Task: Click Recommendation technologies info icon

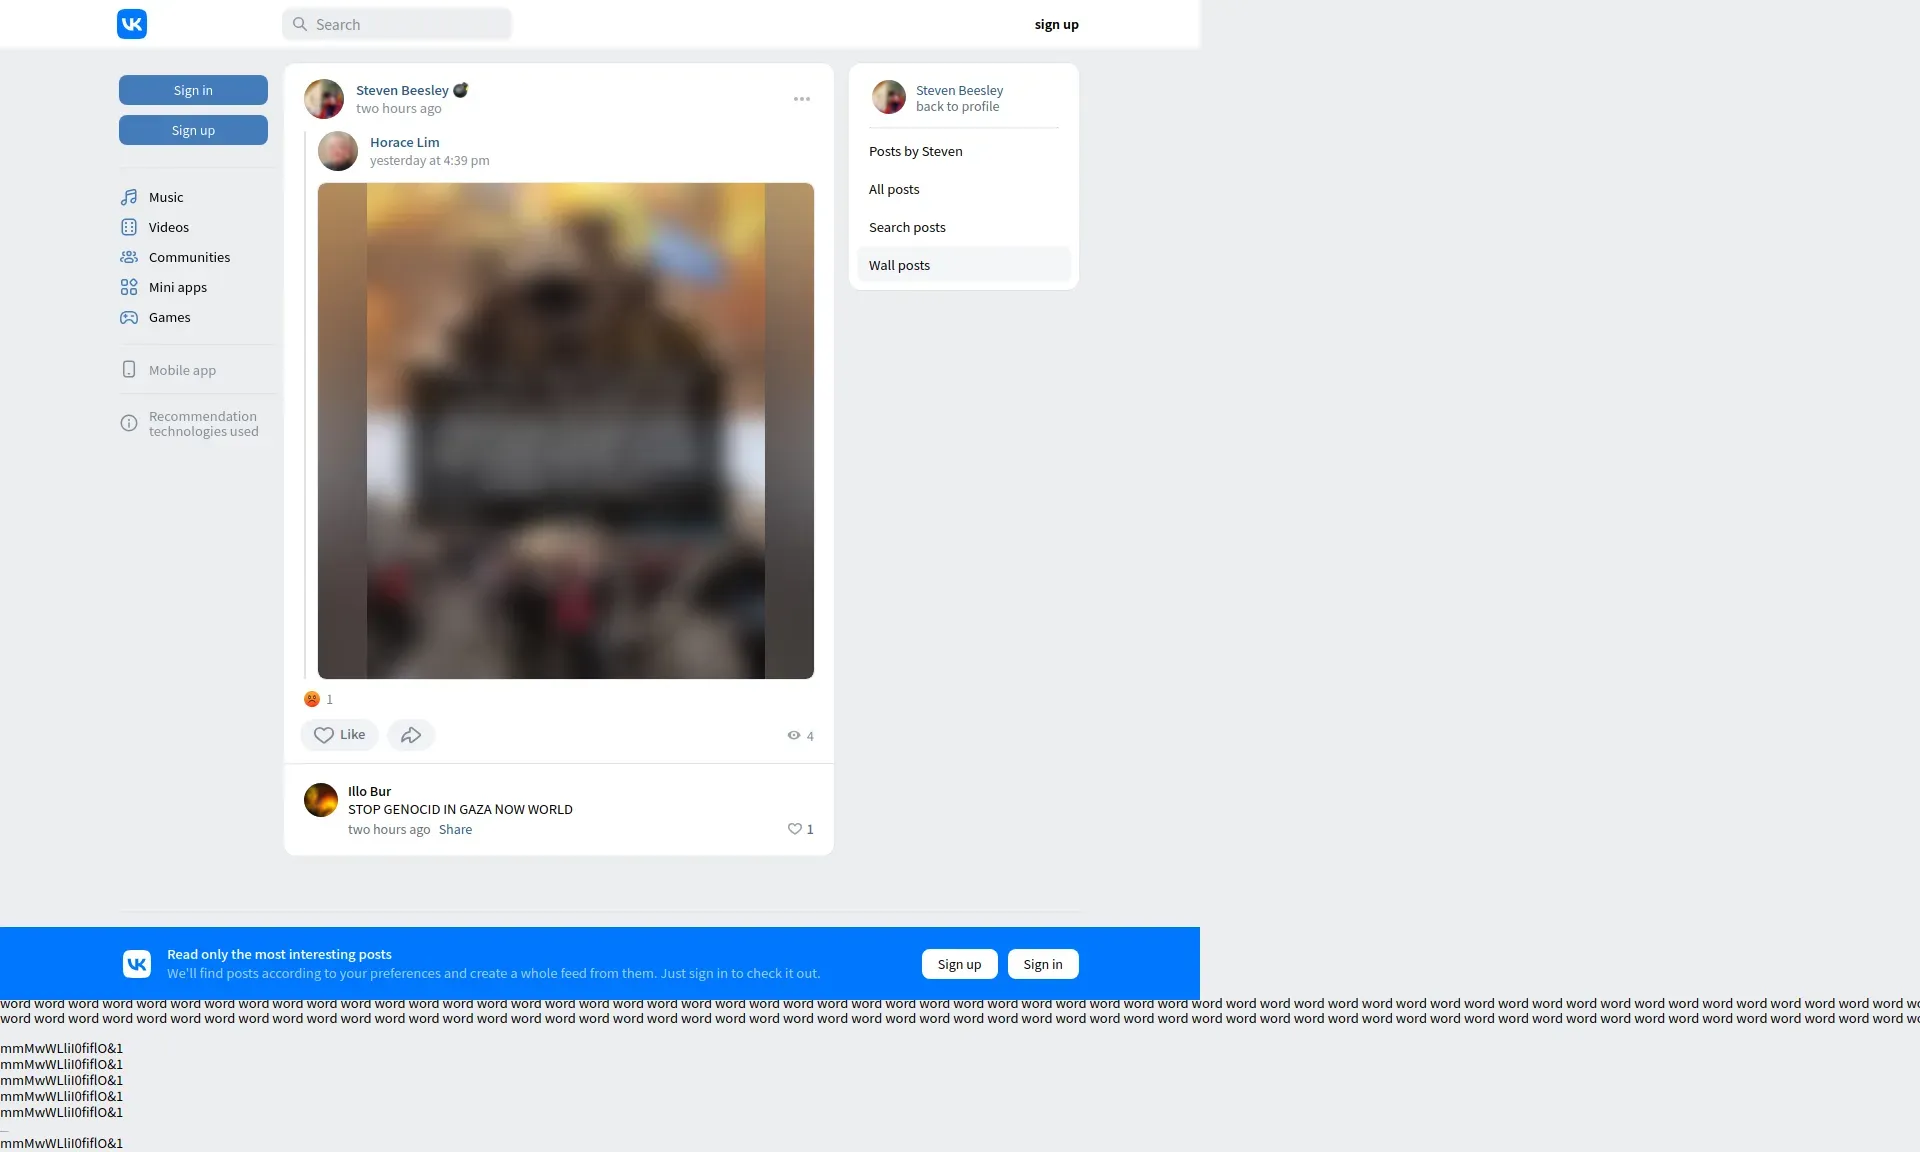Action: (x=129, y=423)
